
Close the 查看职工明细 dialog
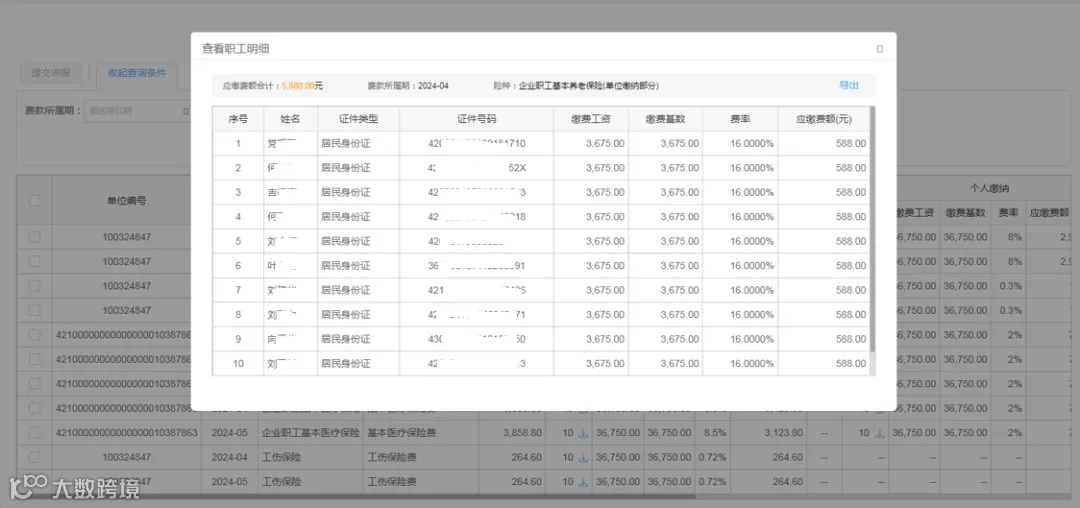(880, 49)
